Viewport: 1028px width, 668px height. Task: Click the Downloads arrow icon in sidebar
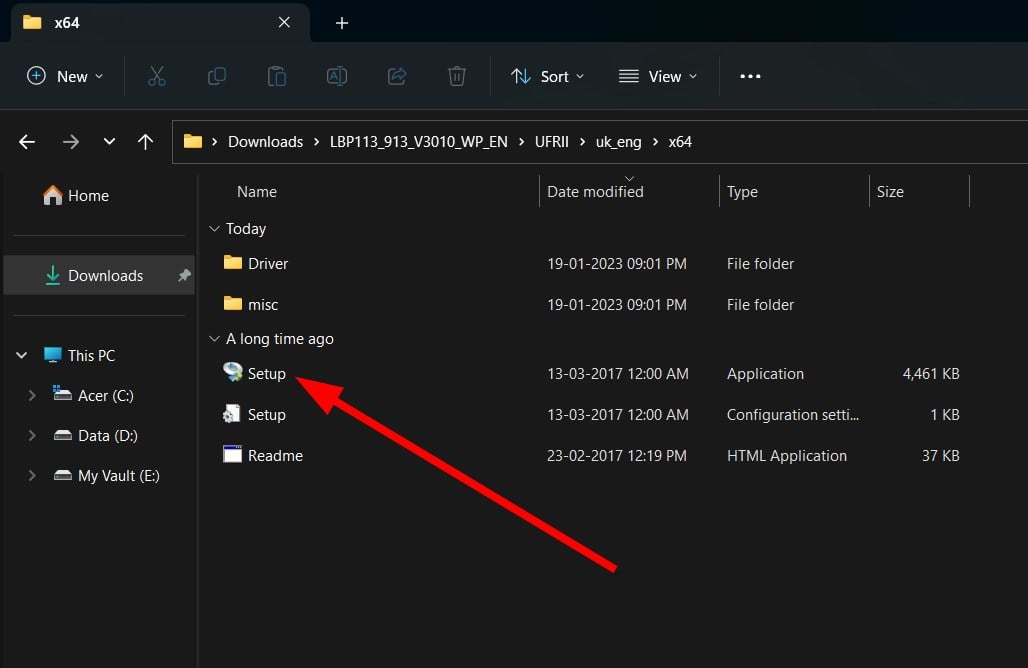coord(52,275)
